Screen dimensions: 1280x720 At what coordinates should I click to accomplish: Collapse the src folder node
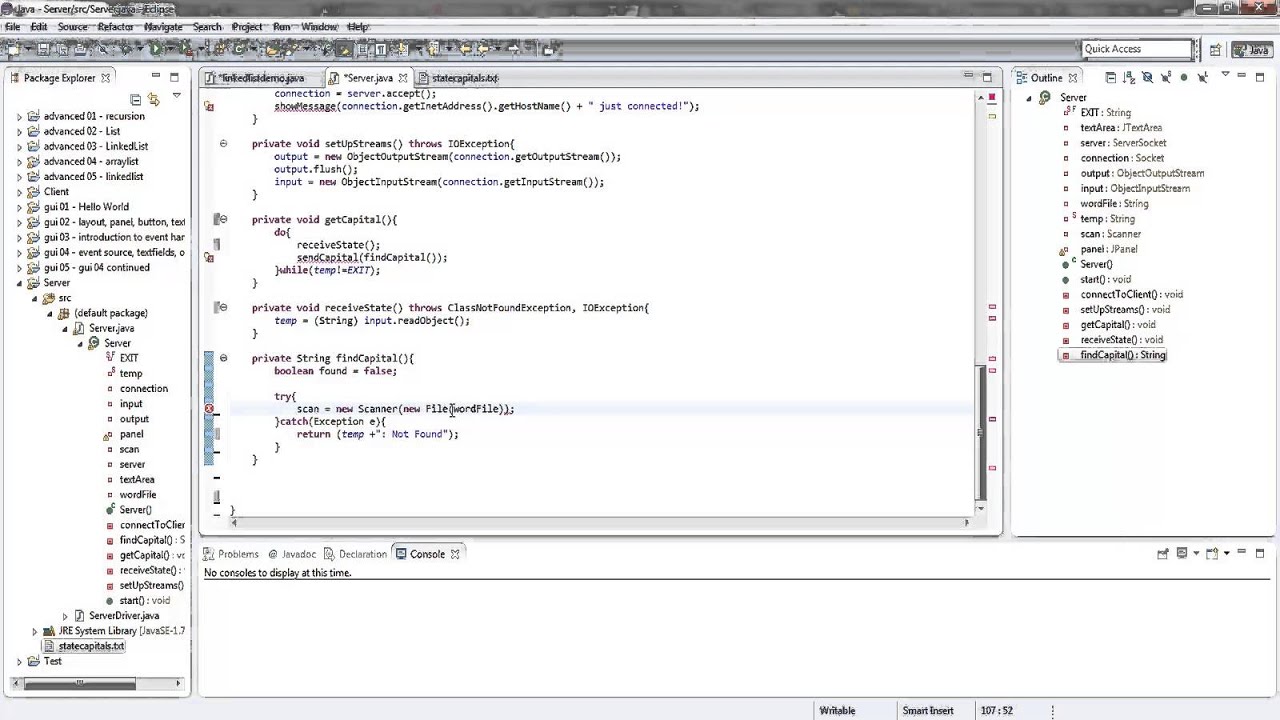[x=34, y=299]
